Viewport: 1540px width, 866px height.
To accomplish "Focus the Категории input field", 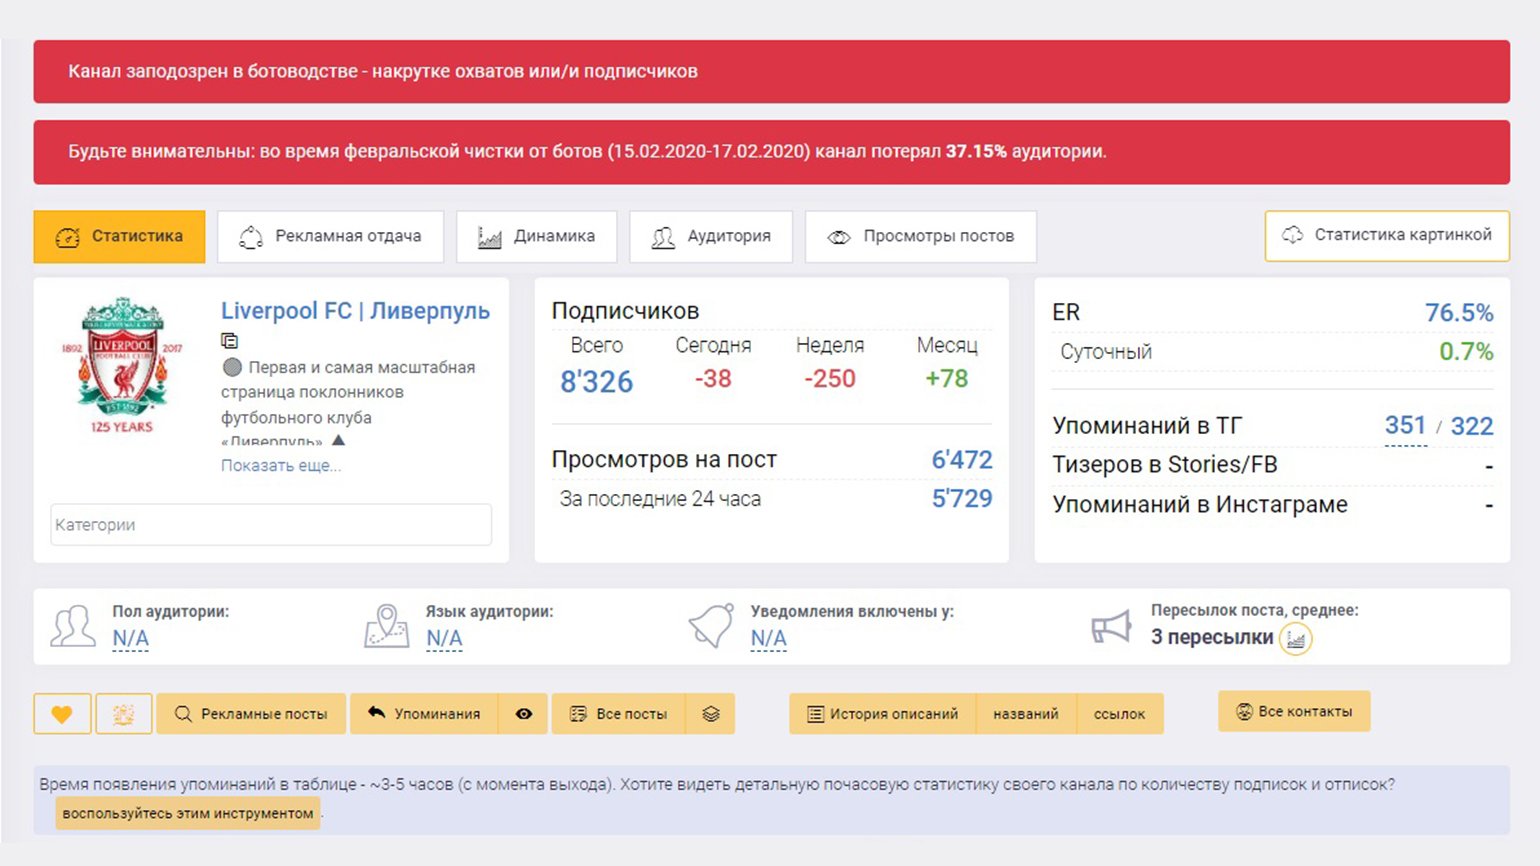I will pos(271,525).
